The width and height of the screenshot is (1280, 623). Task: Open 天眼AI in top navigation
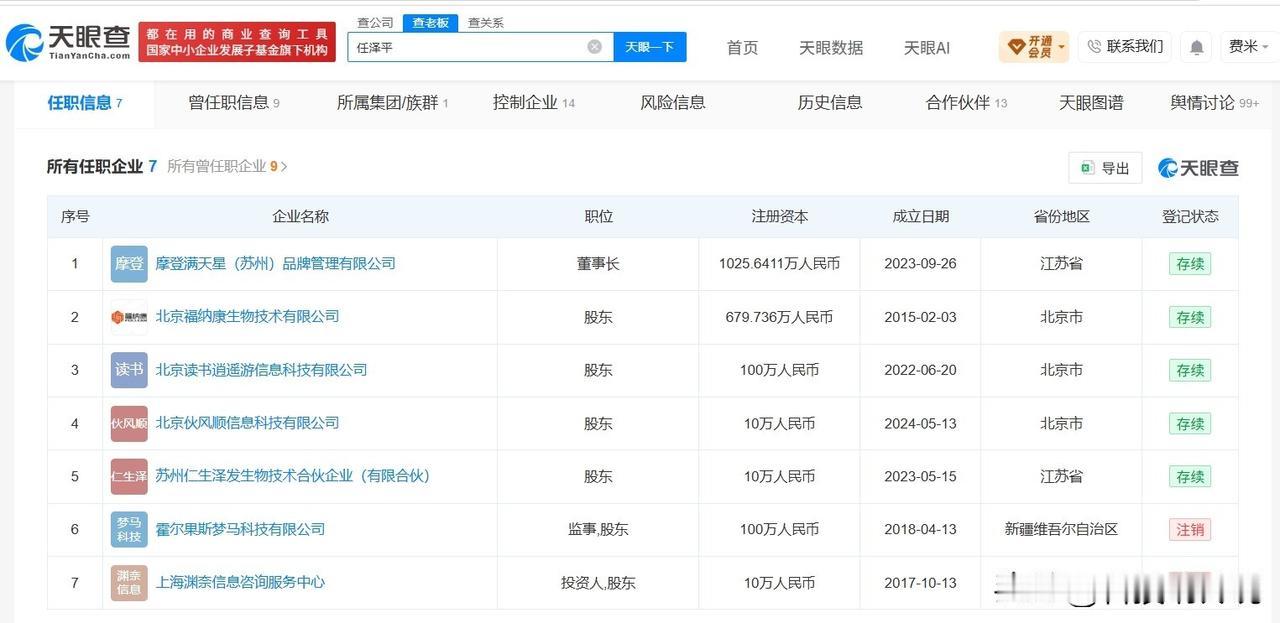pos(927,47)
